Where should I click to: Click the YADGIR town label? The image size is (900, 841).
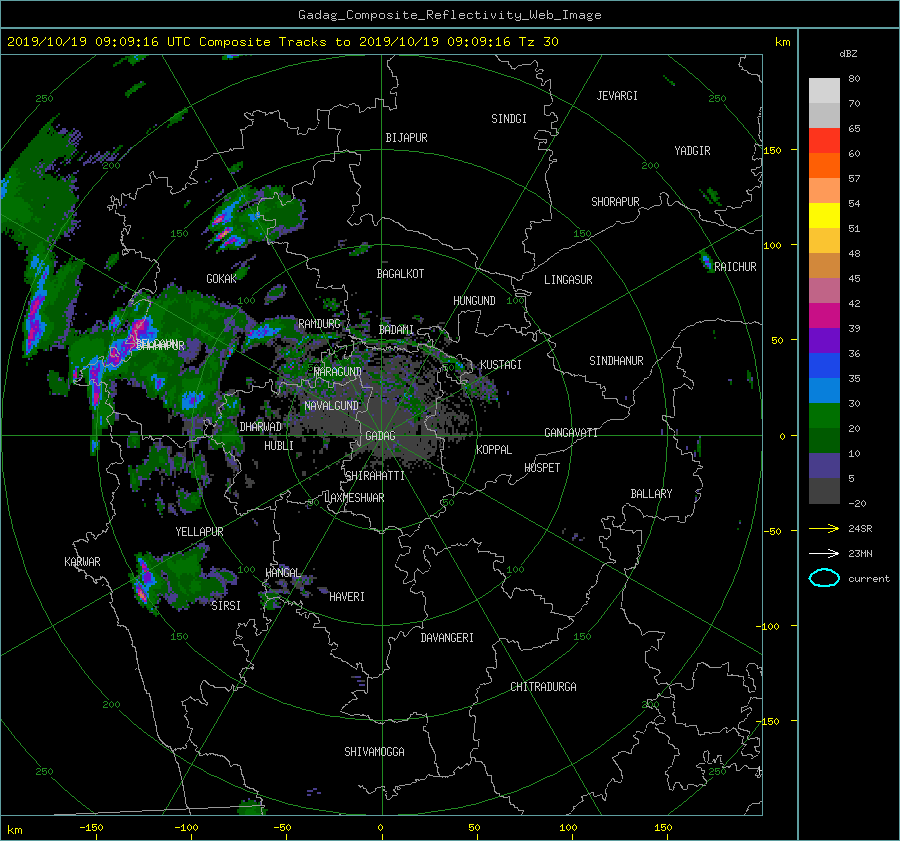pyautogui.click(x=692, y=151)
